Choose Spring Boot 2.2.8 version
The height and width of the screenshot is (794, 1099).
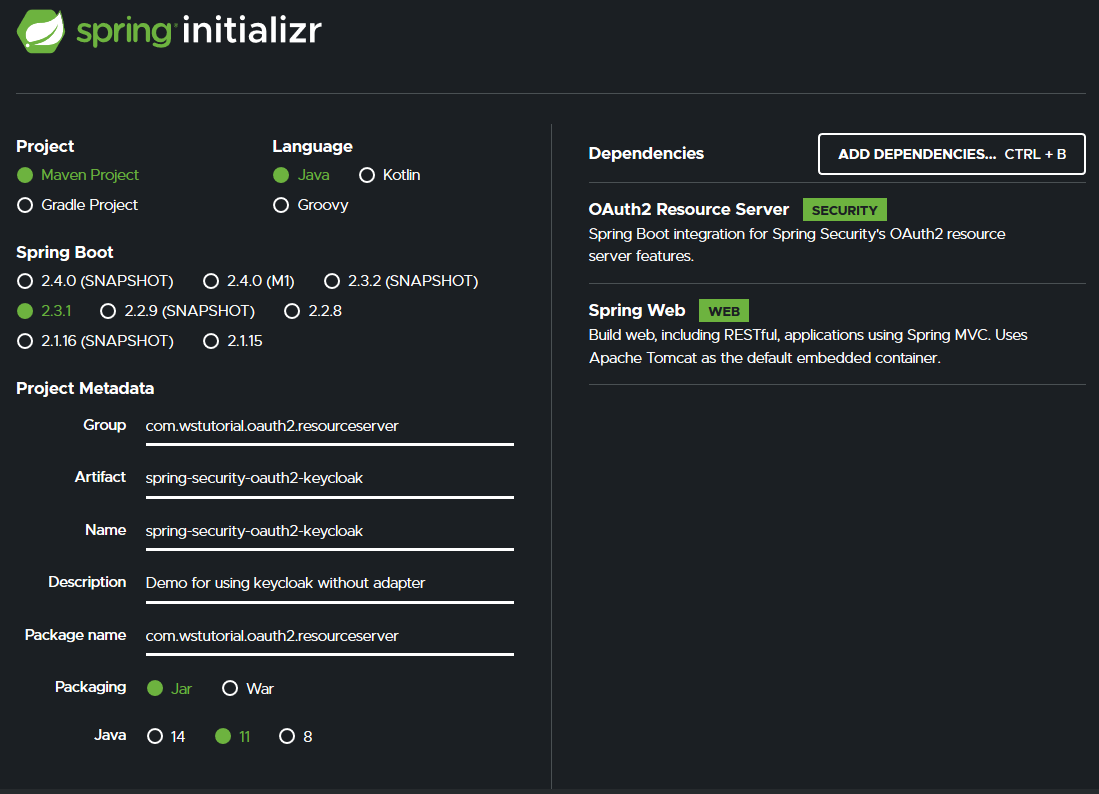coord(292,311)
